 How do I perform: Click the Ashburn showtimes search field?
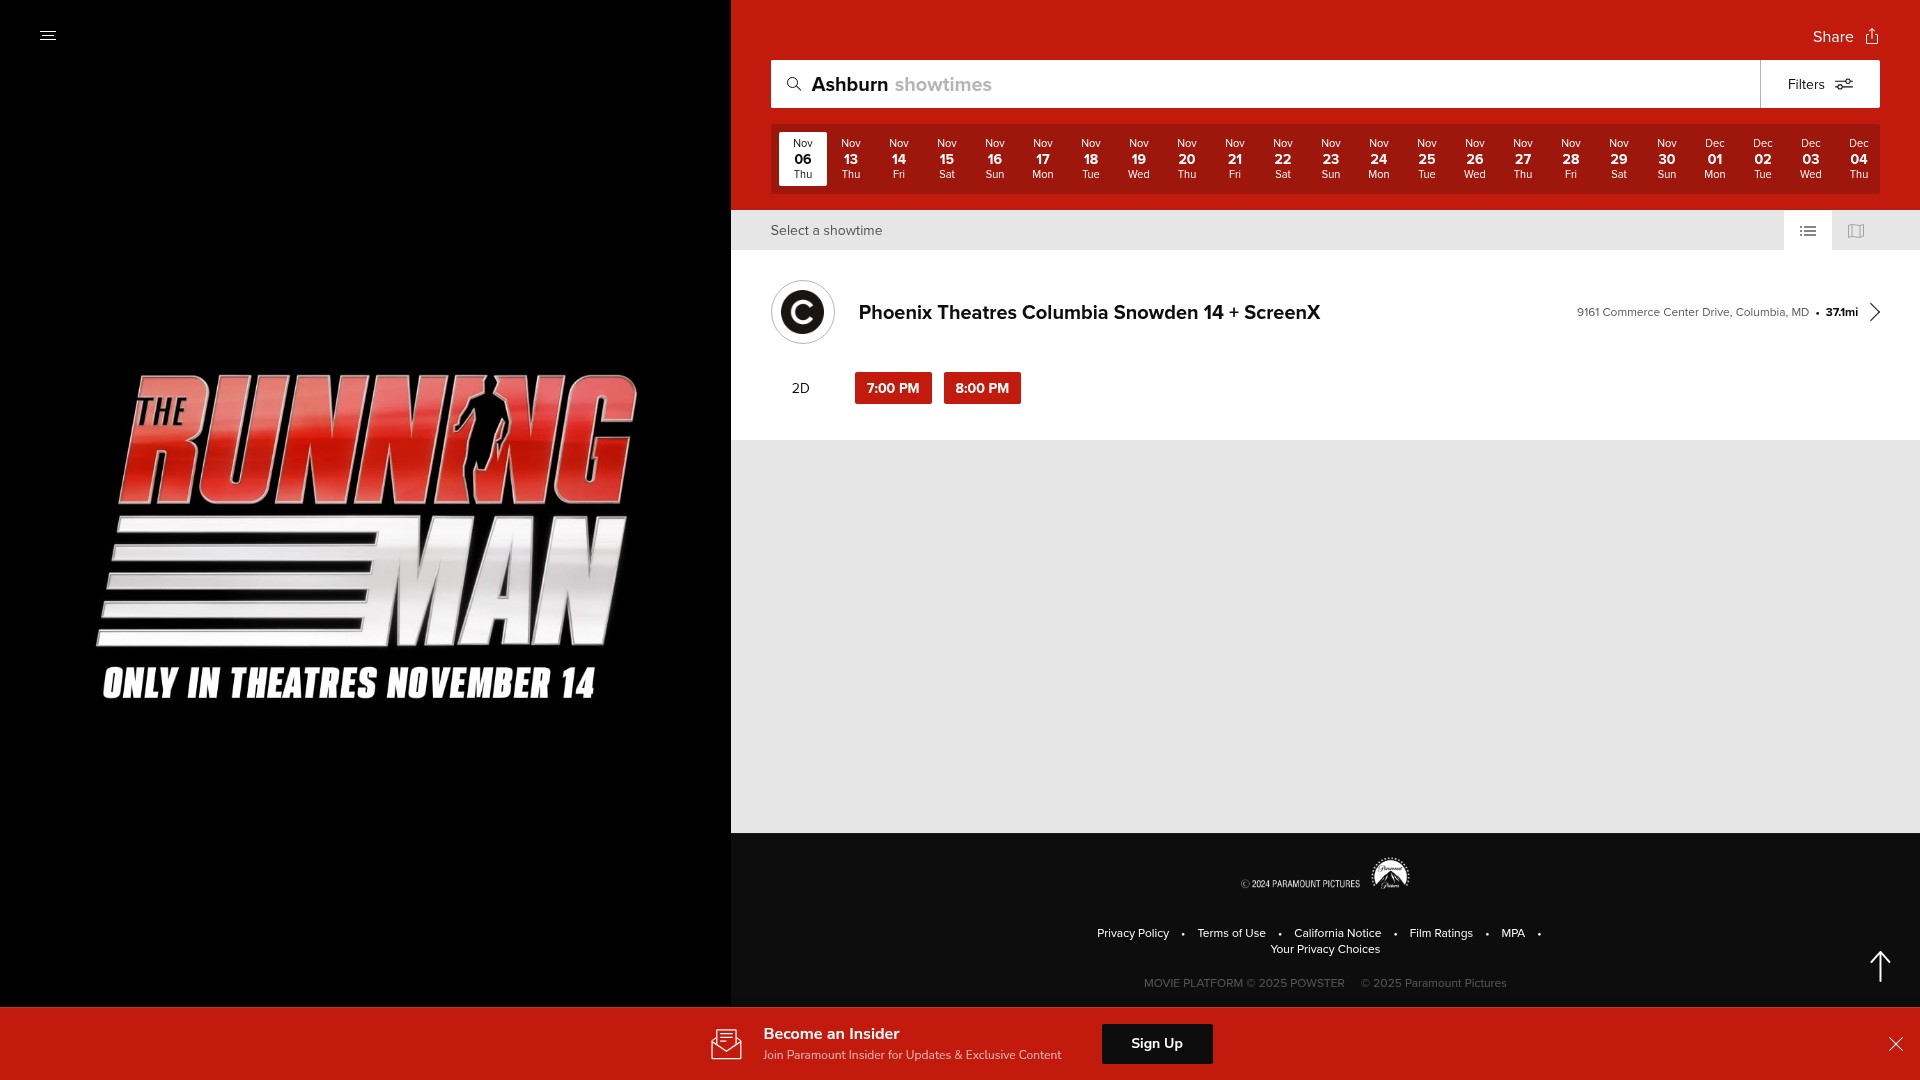click(x=1265, y=84)
